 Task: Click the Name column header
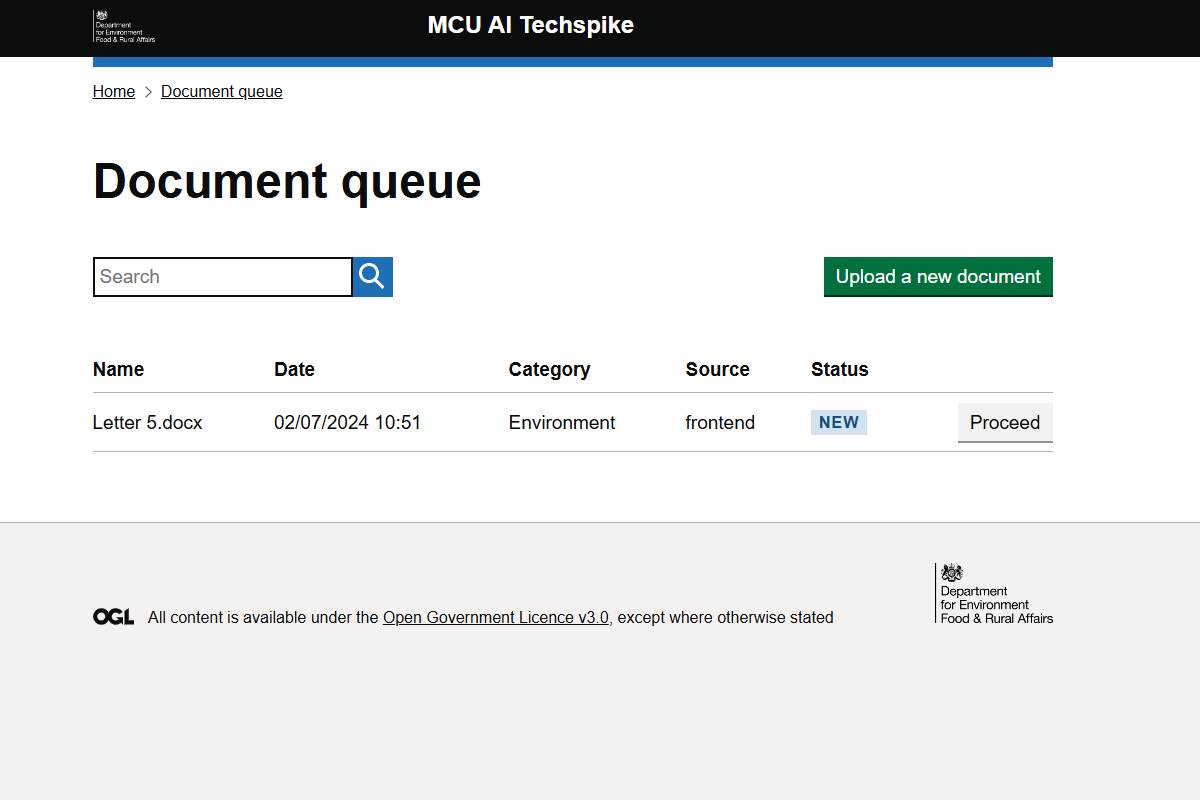(118, 369)
